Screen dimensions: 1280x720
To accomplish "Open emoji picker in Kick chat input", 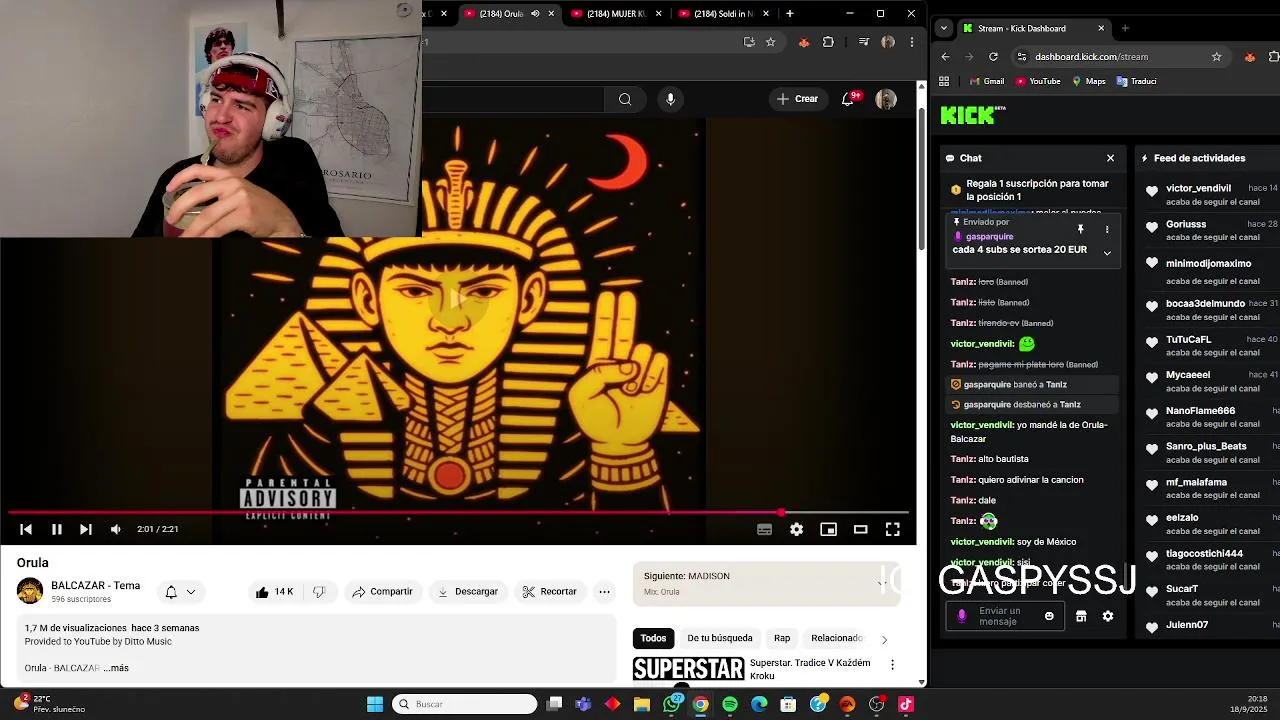I will (1049, 617).
